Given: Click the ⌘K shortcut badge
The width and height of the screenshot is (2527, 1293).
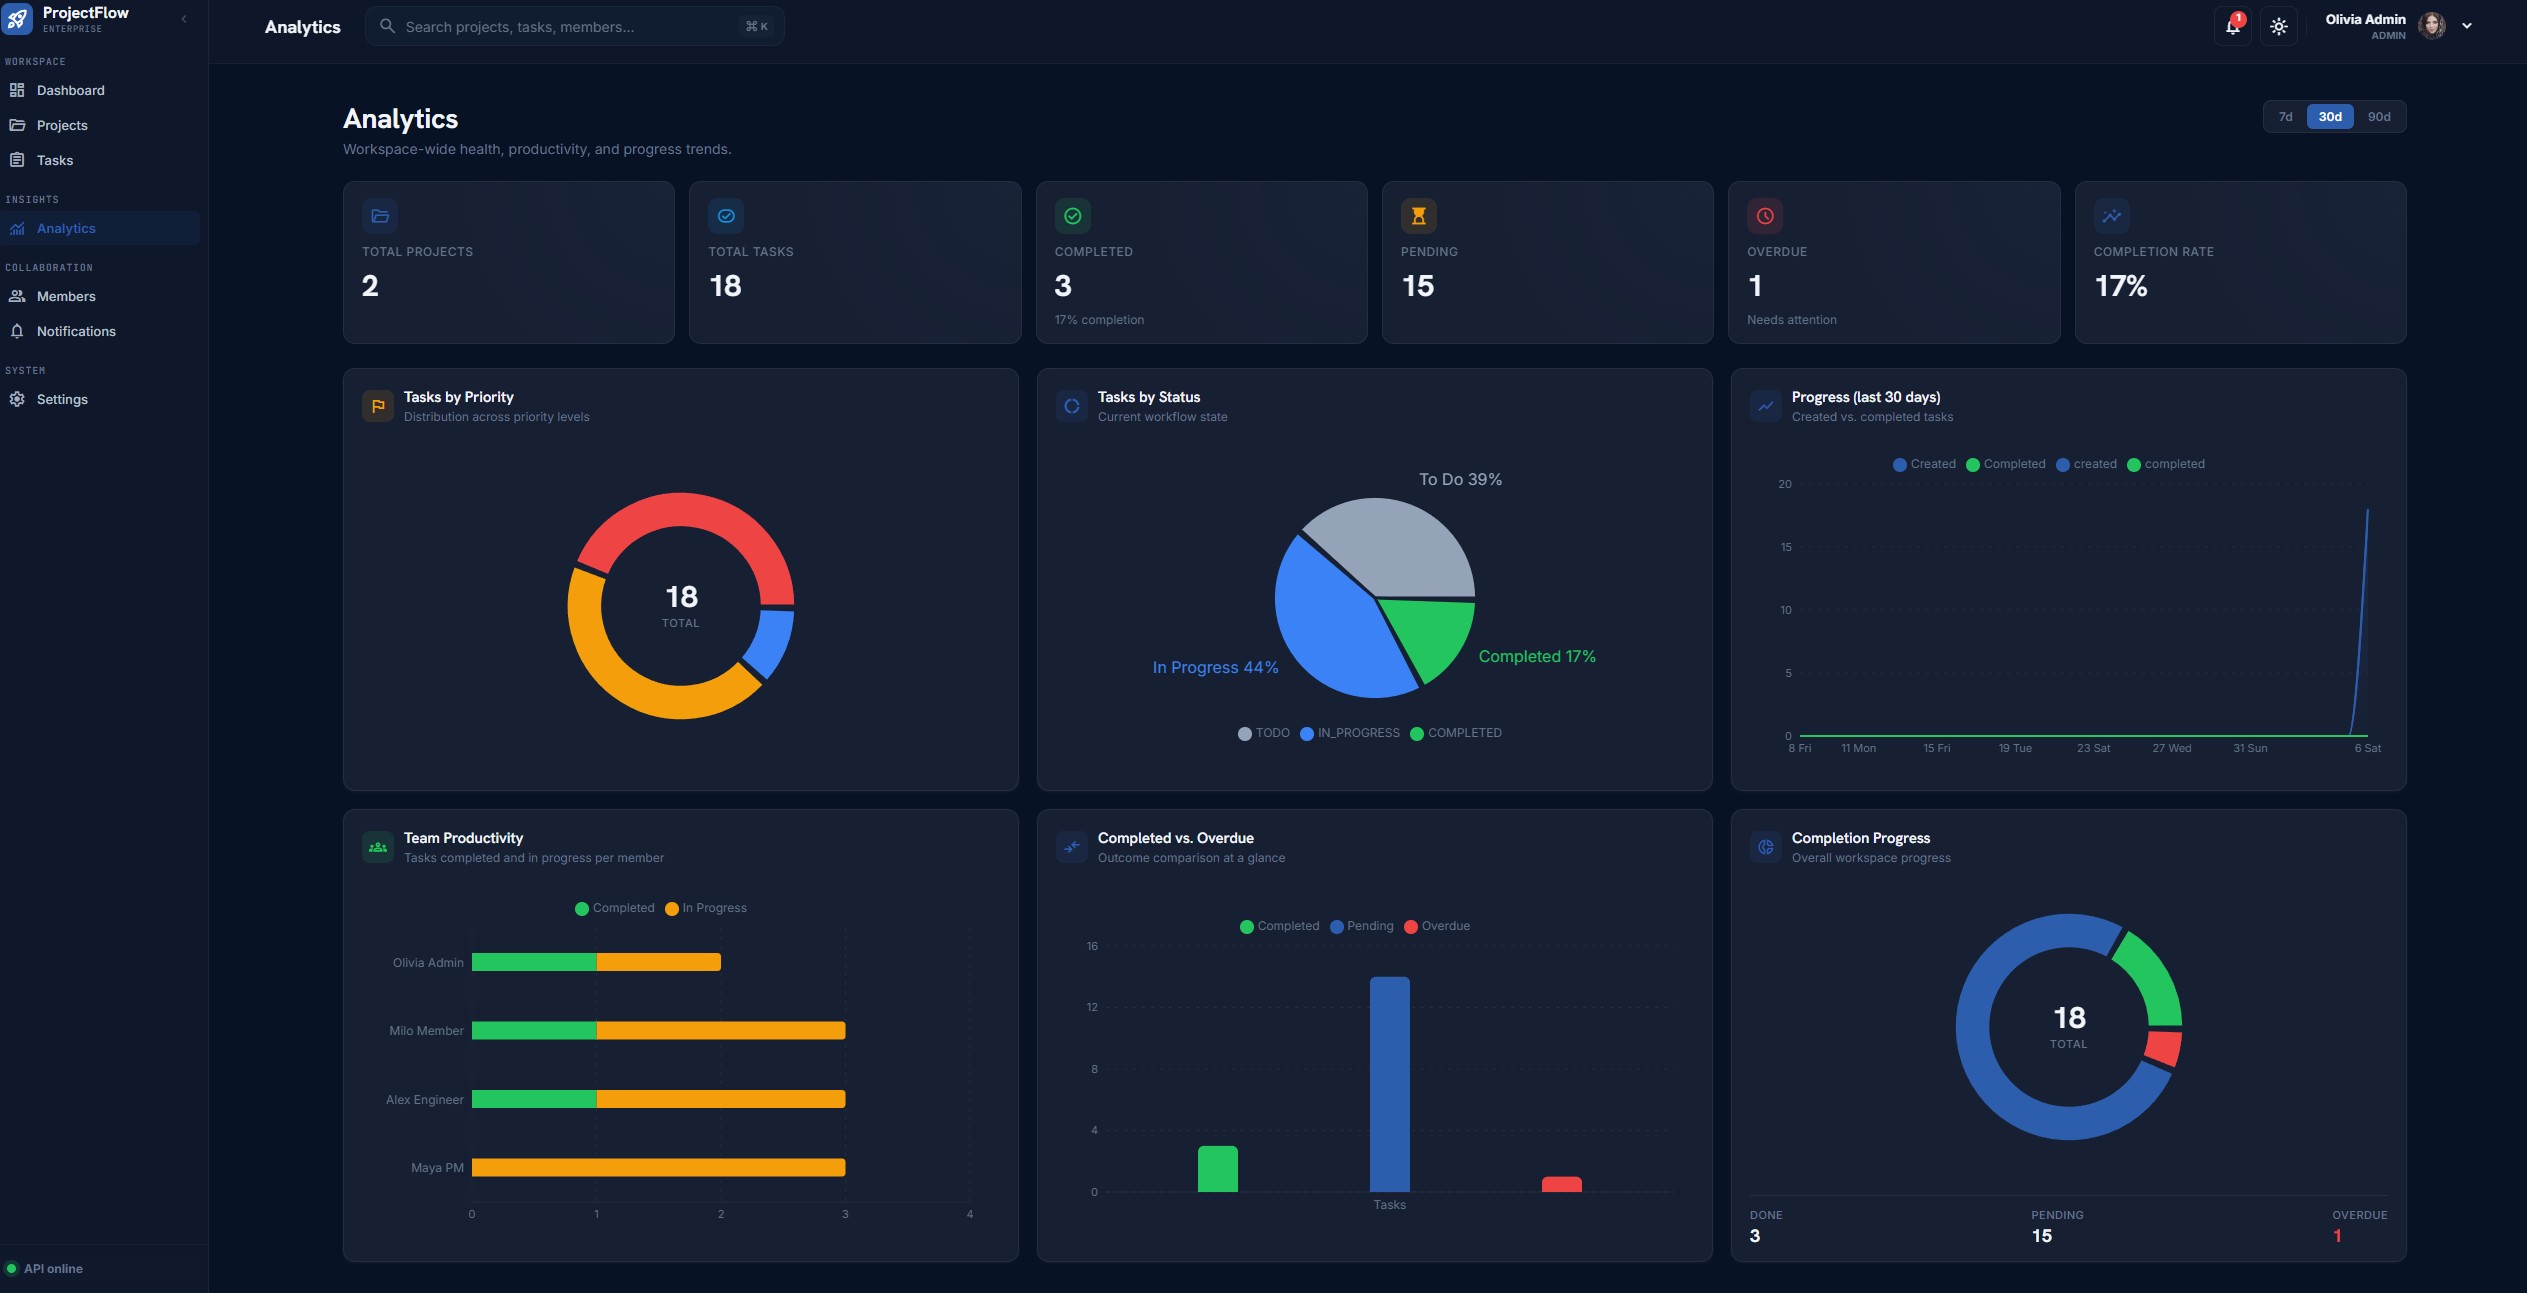Looking at the screenshot, I should coord(757,27).
